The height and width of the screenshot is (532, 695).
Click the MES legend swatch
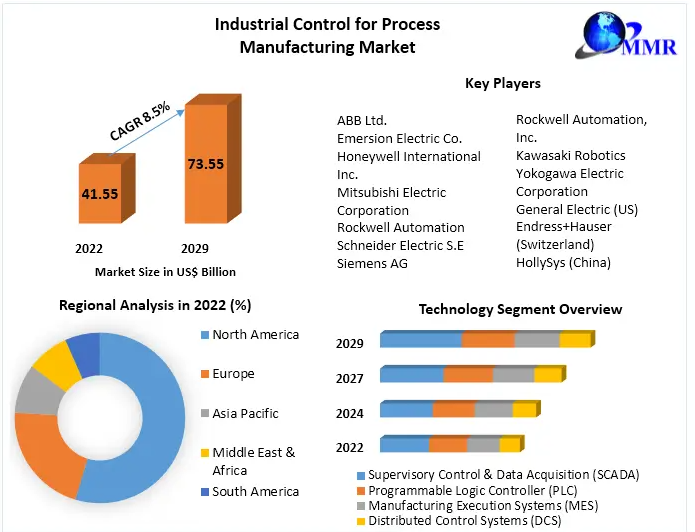361,506
